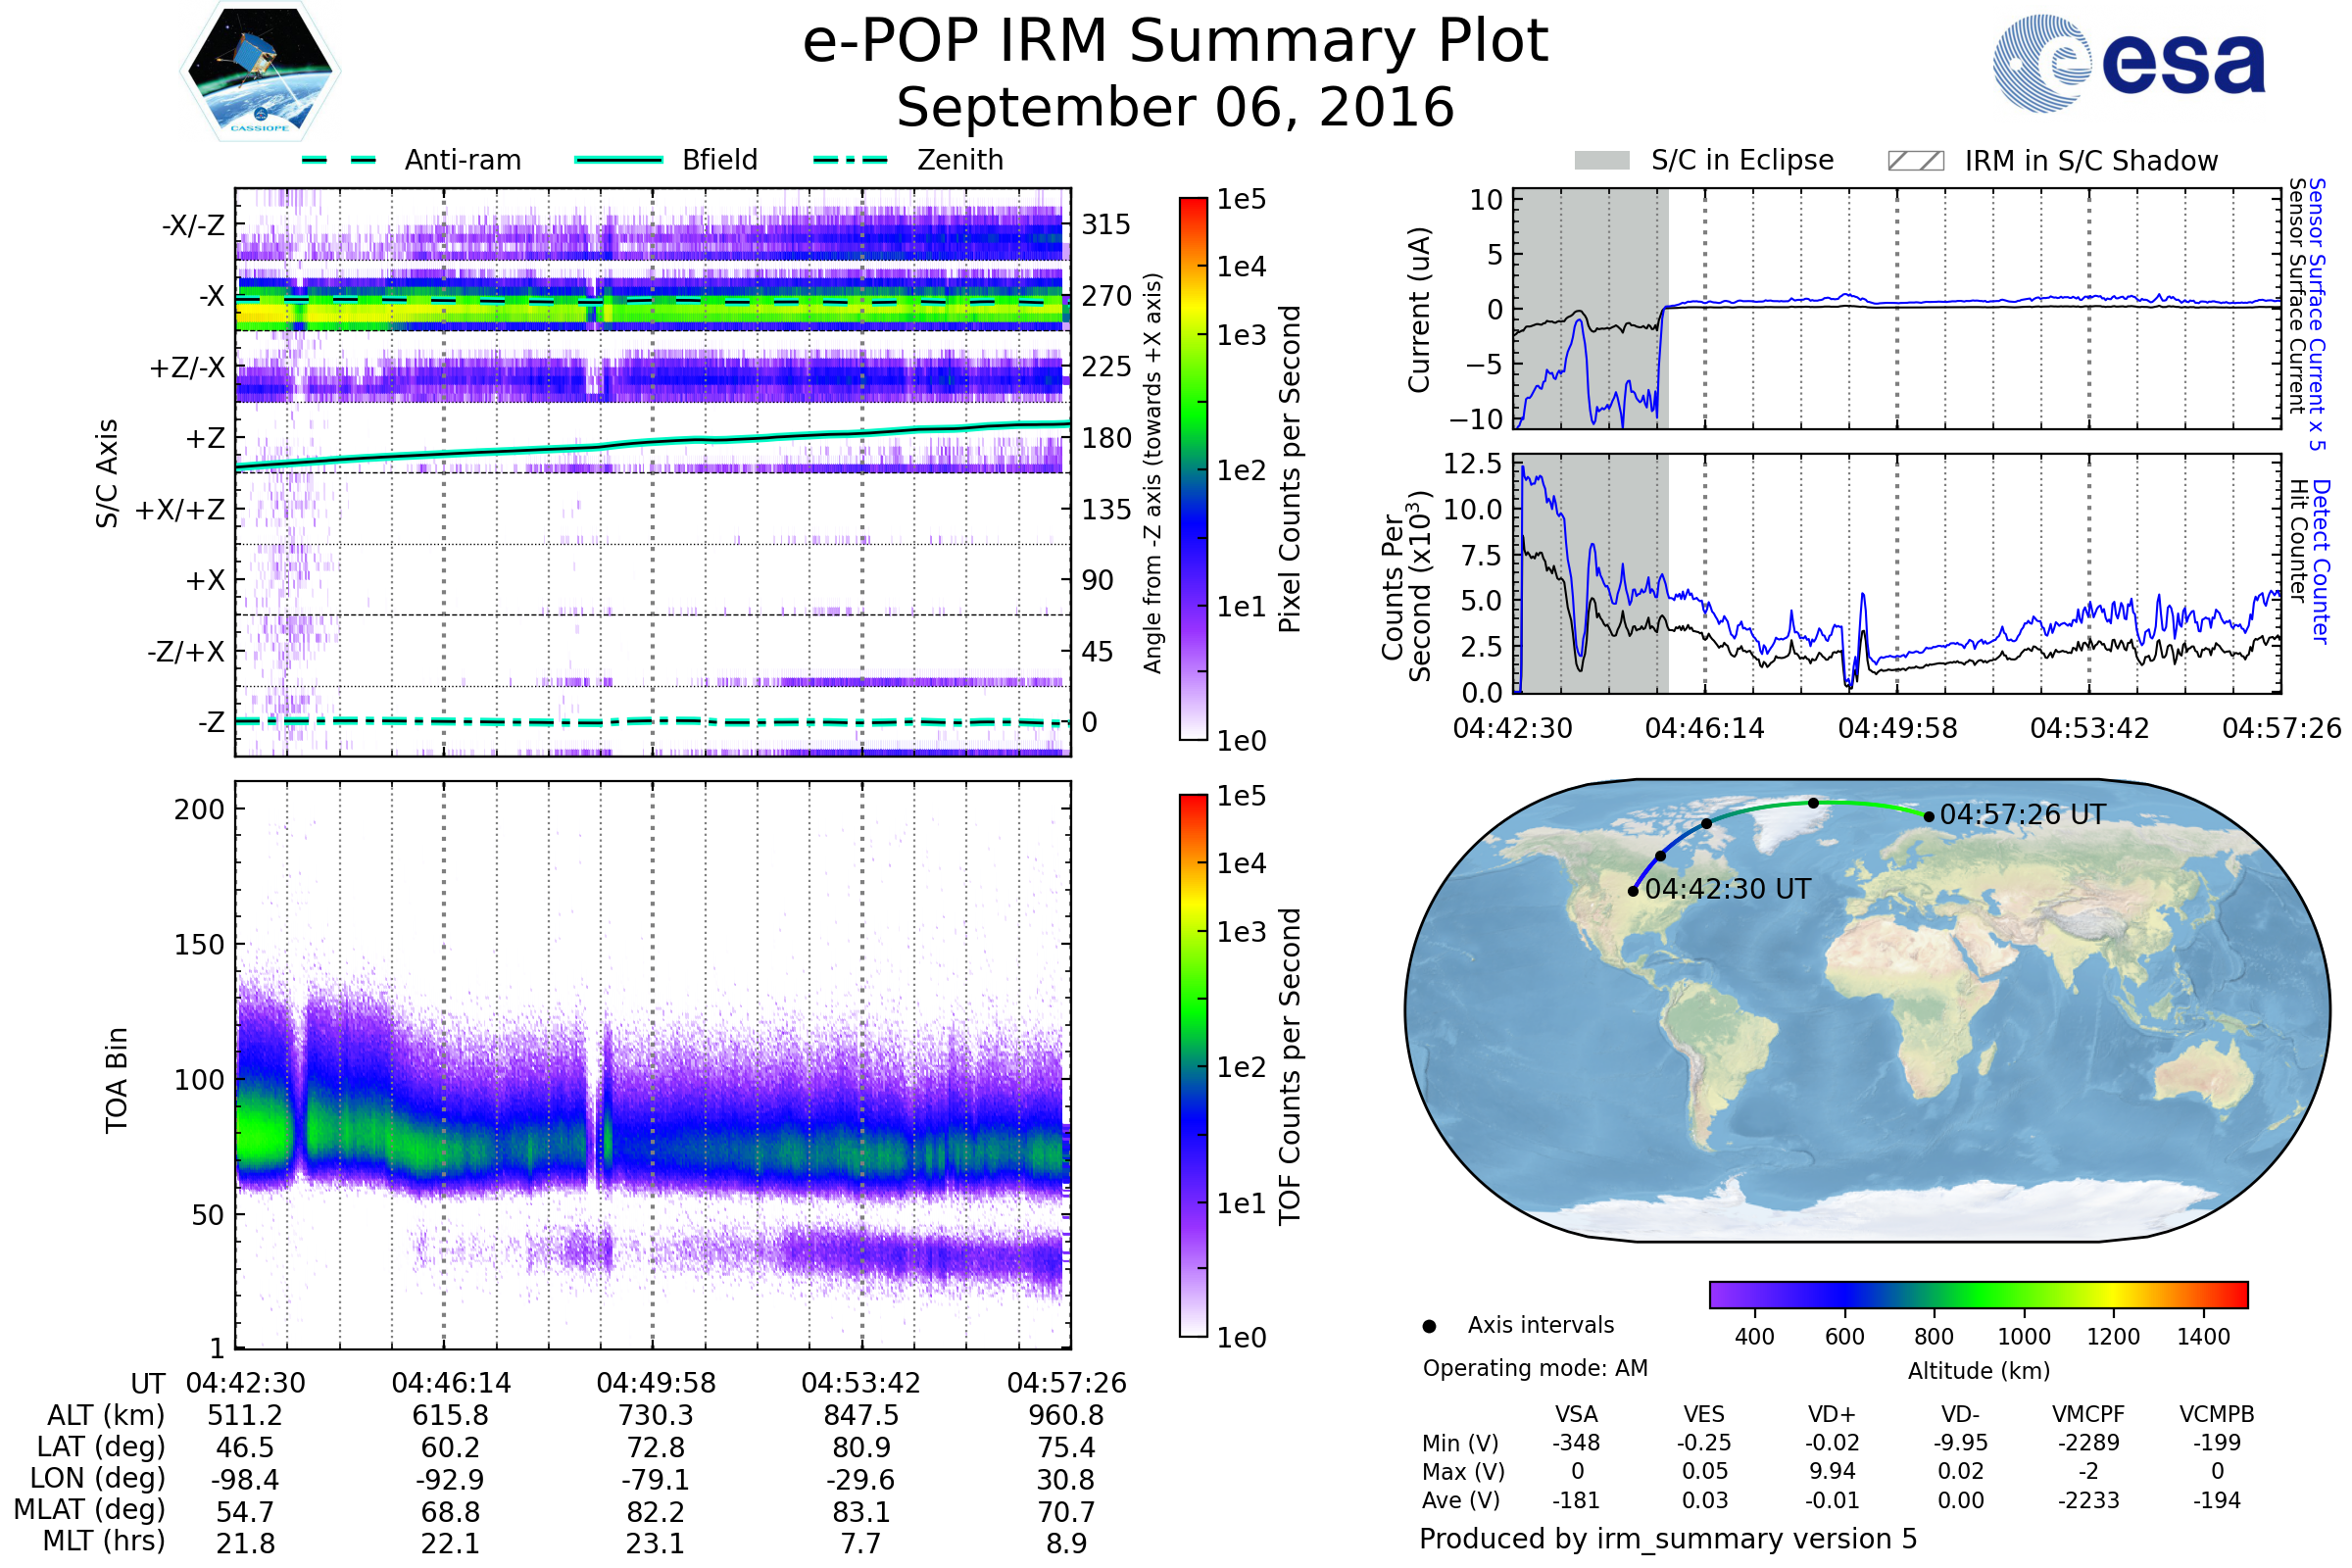Click the VMCPF voltage column header
2352x1568 pixels.
tap(2088, 1414)
